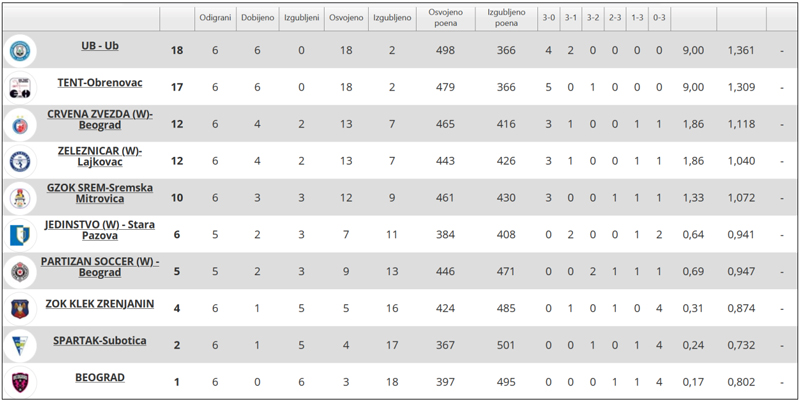
Task: Select the ZOK KLEK ZRENJANIN link
Action: (x=99, y=304)
